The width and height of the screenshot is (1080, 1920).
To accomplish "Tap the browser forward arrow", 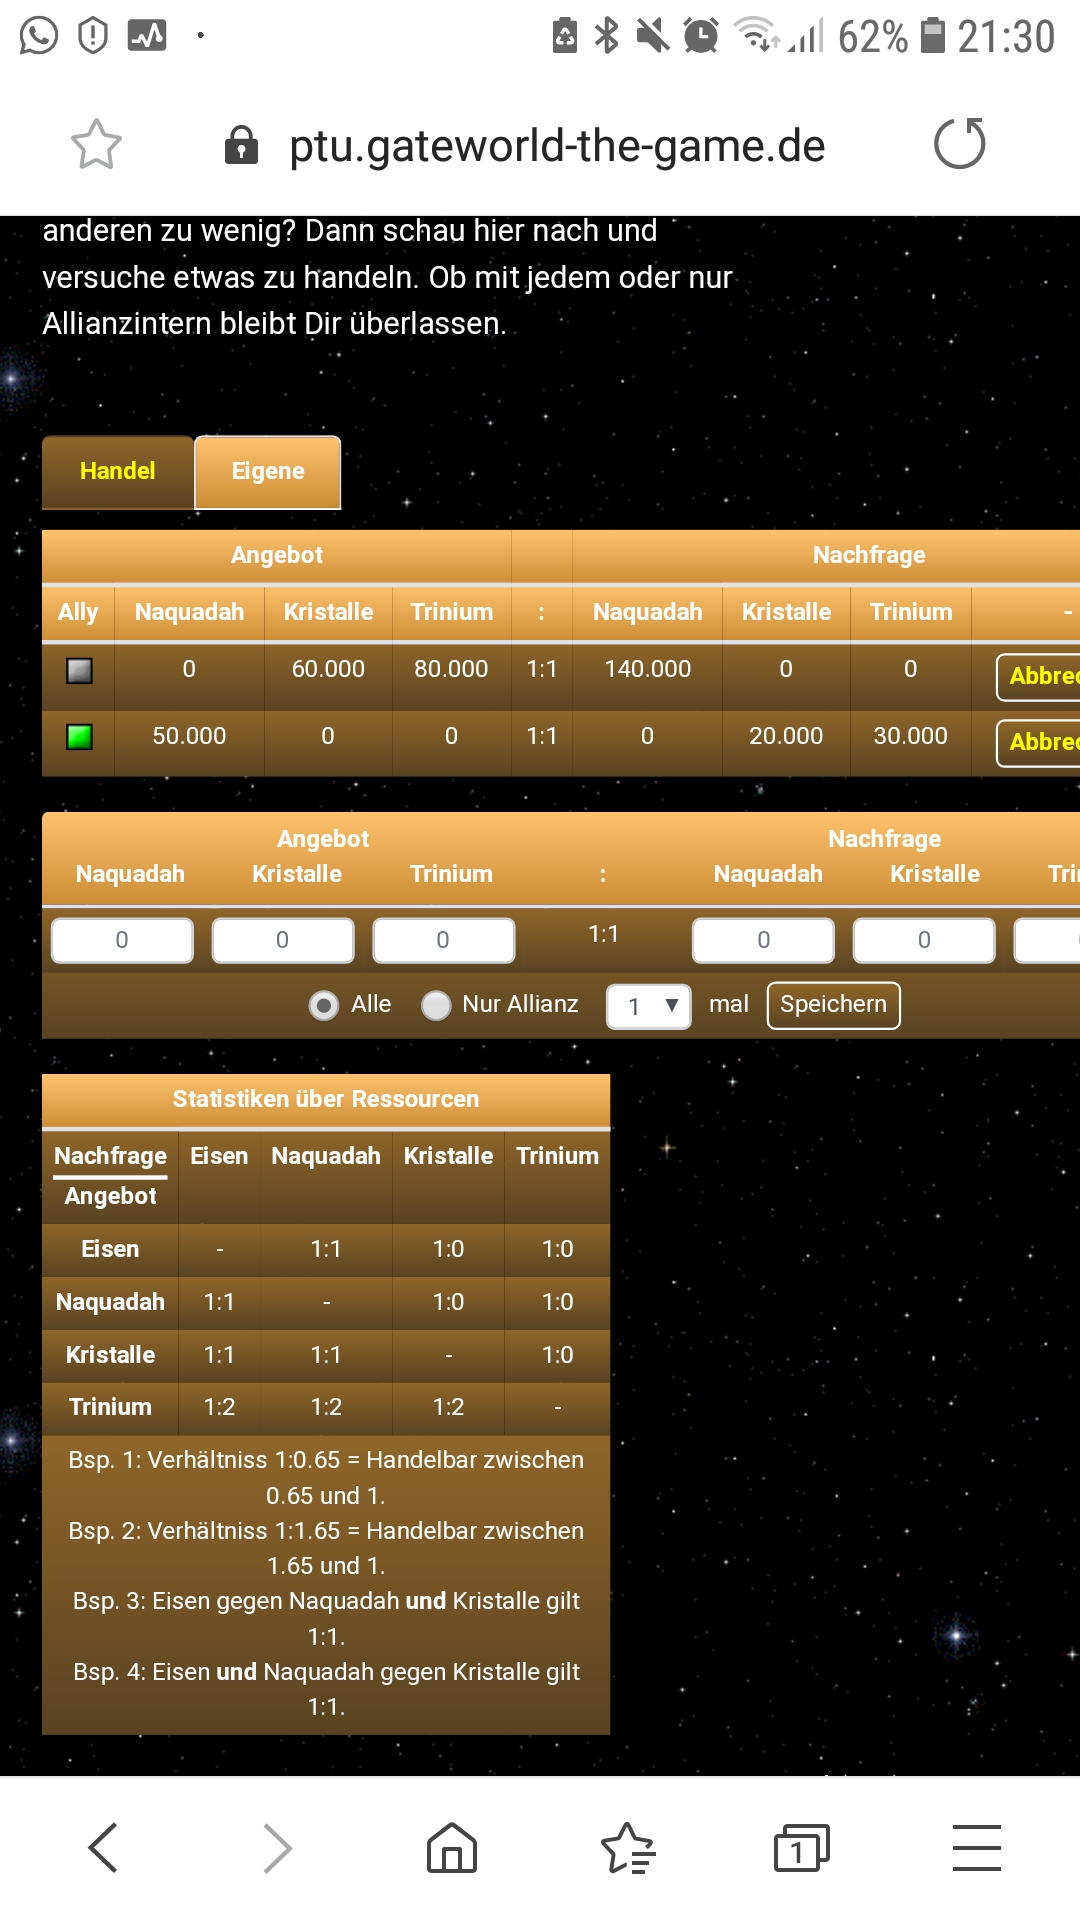I will [277, 1847].
